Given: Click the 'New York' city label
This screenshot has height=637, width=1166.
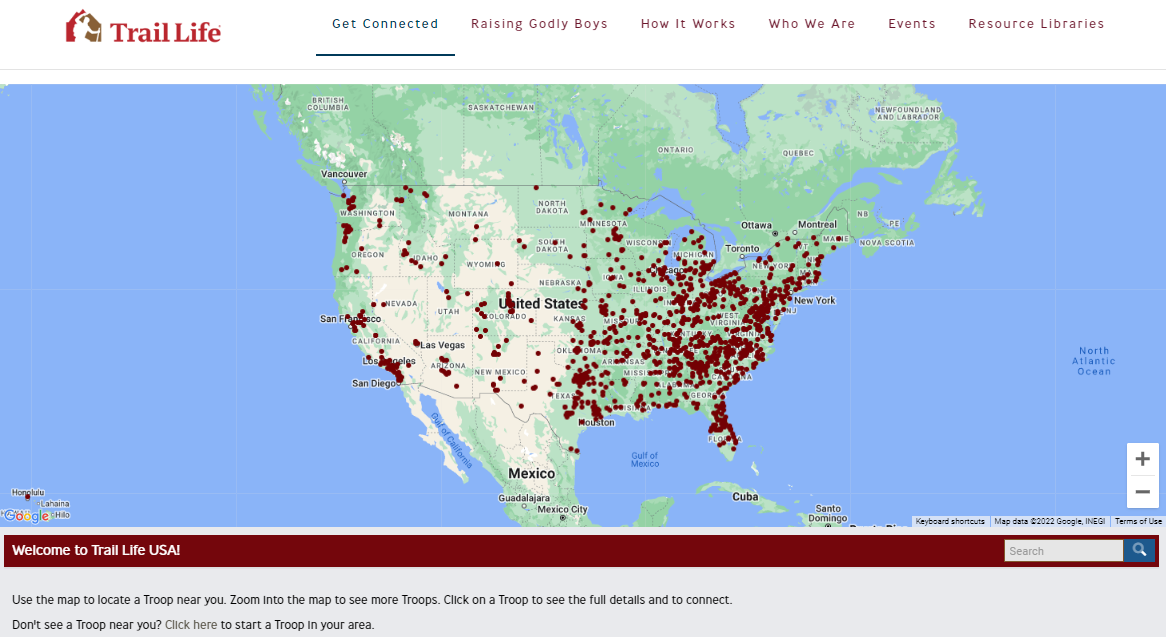Looking at the screenshot, I should (x=814, y=300).
